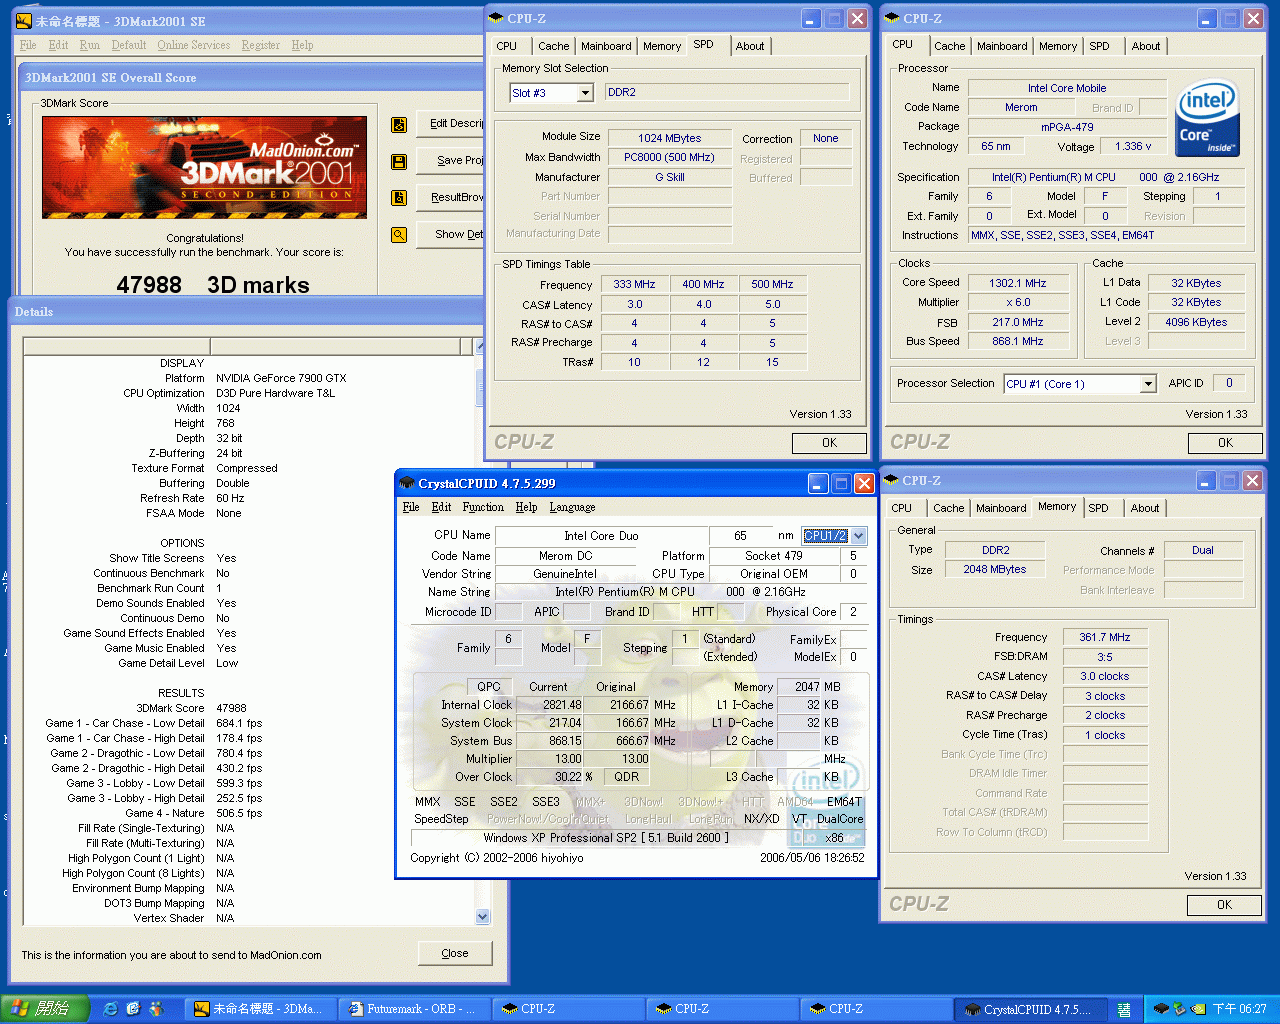Screen dimensions: 1280x1024
Task: Click the Show Details button
Action: click(450, 234)
